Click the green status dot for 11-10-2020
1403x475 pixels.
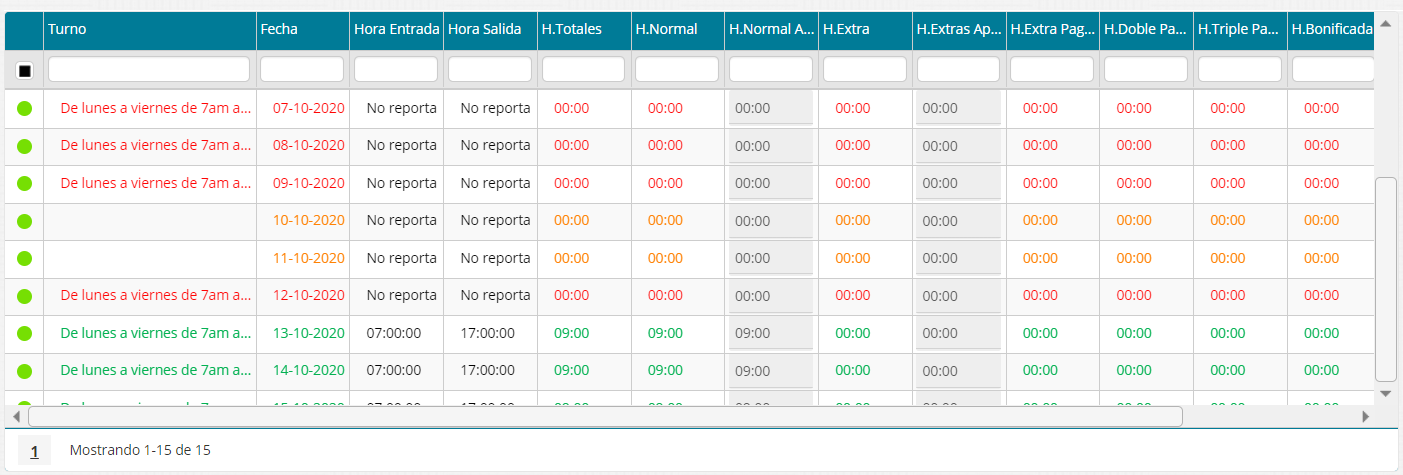(x=25, y=258)
